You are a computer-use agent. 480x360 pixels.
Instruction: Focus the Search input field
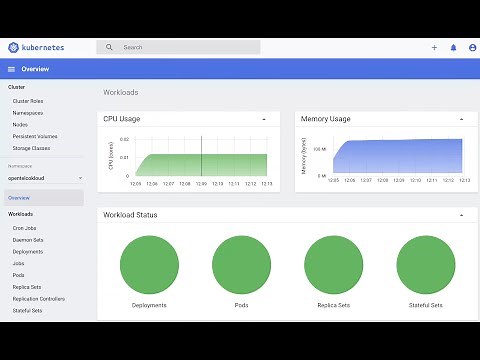[178, 47]
